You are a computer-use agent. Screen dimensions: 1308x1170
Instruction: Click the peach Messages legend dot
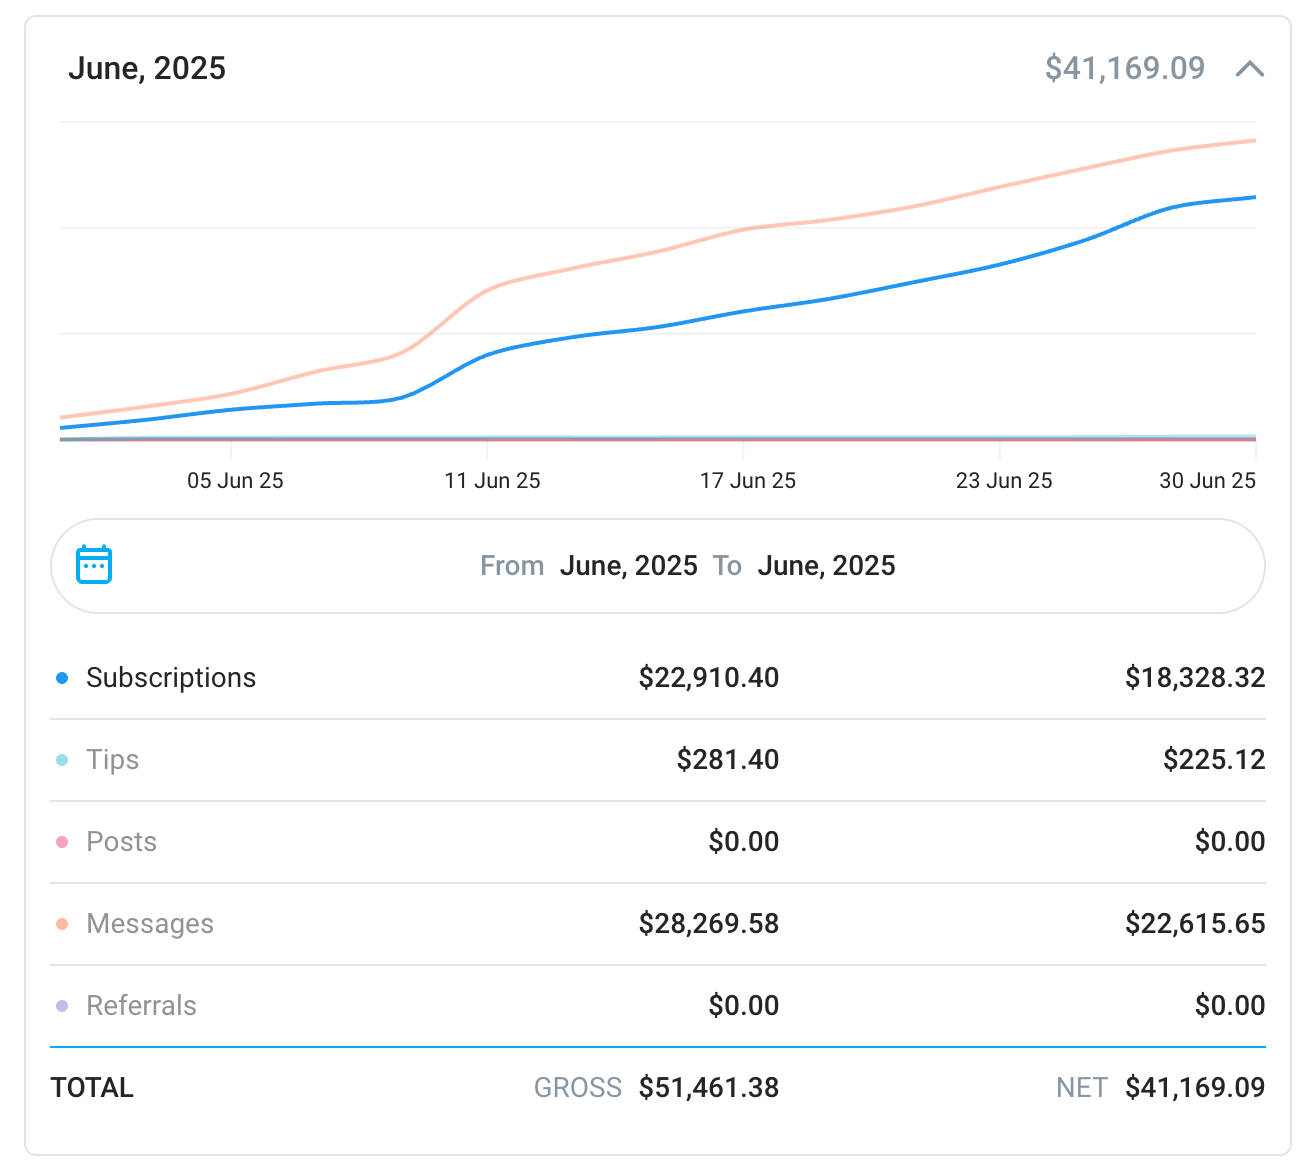[x=62, y=924]
